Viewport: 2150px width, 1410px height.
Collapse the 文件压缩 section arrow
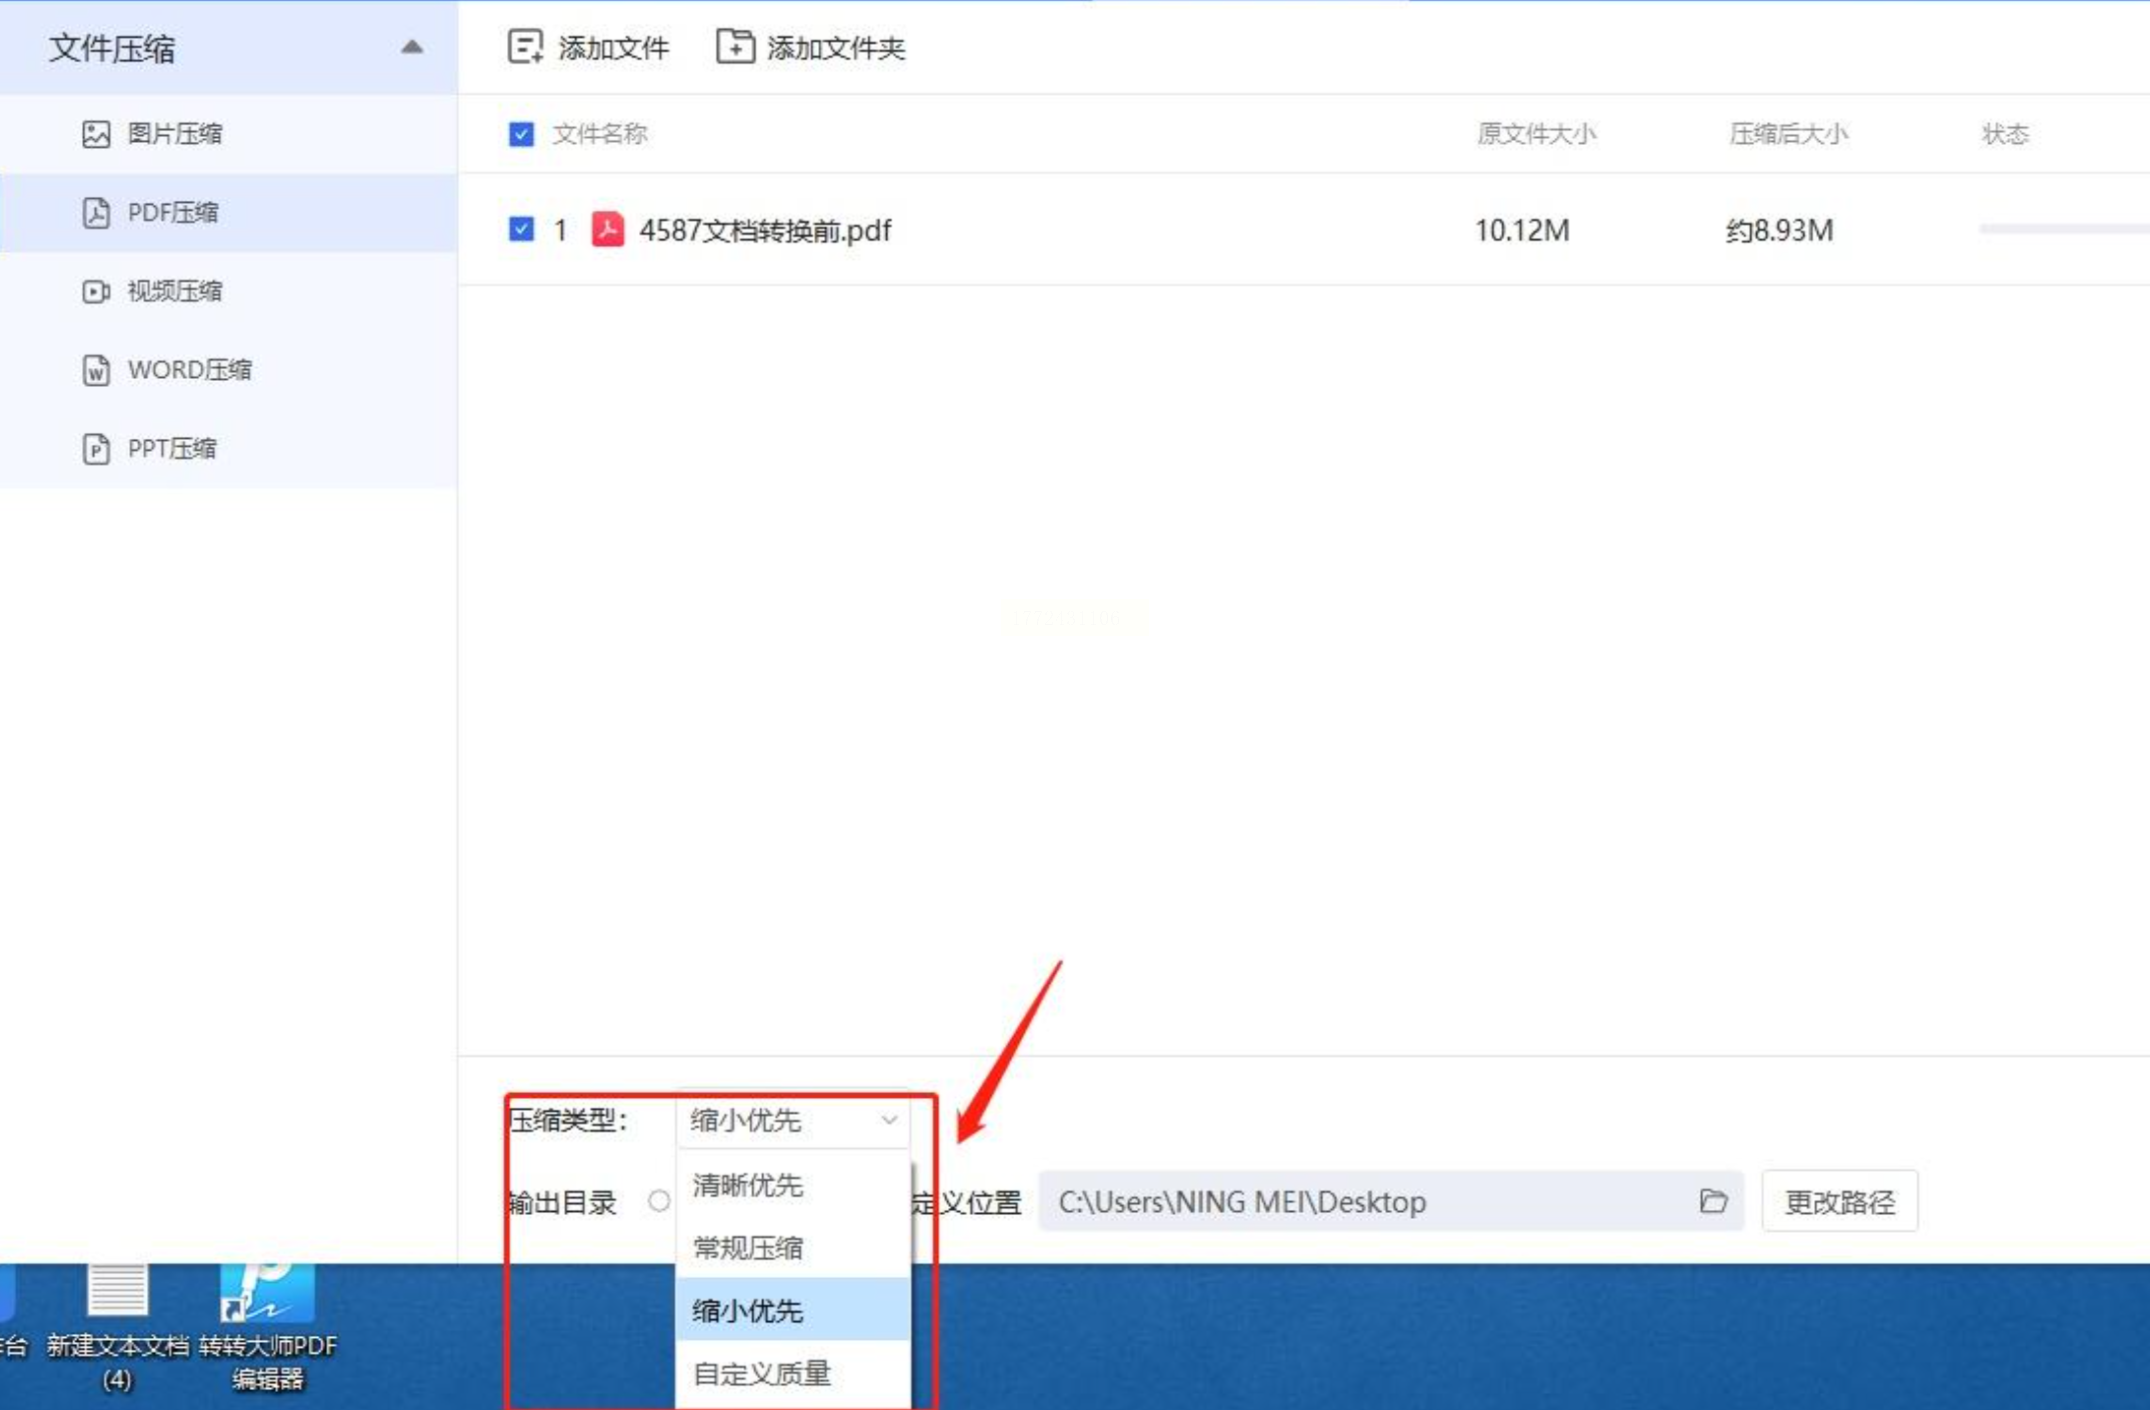[x=412, y=47]
